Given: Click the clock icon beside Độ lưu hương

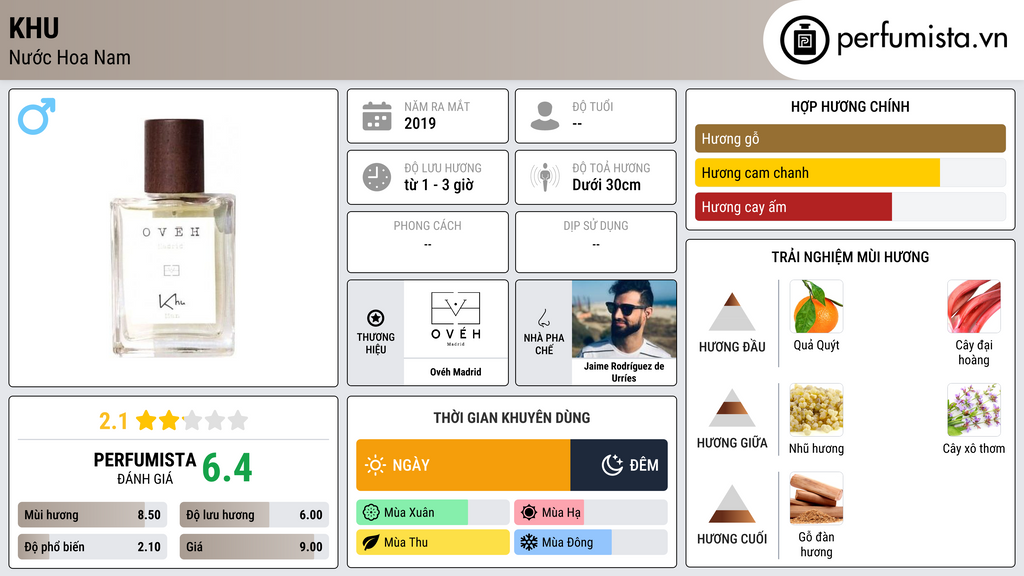Looking at the screenshot, I should pos(377,177).
